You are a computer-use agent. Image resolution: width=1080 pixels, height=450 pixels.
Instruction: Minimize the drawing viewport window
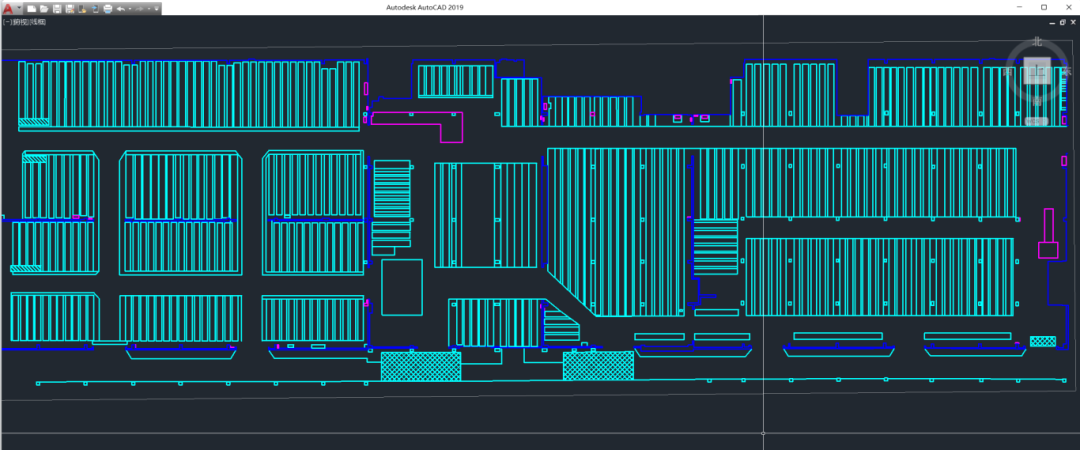click(x=1052, y=23)
